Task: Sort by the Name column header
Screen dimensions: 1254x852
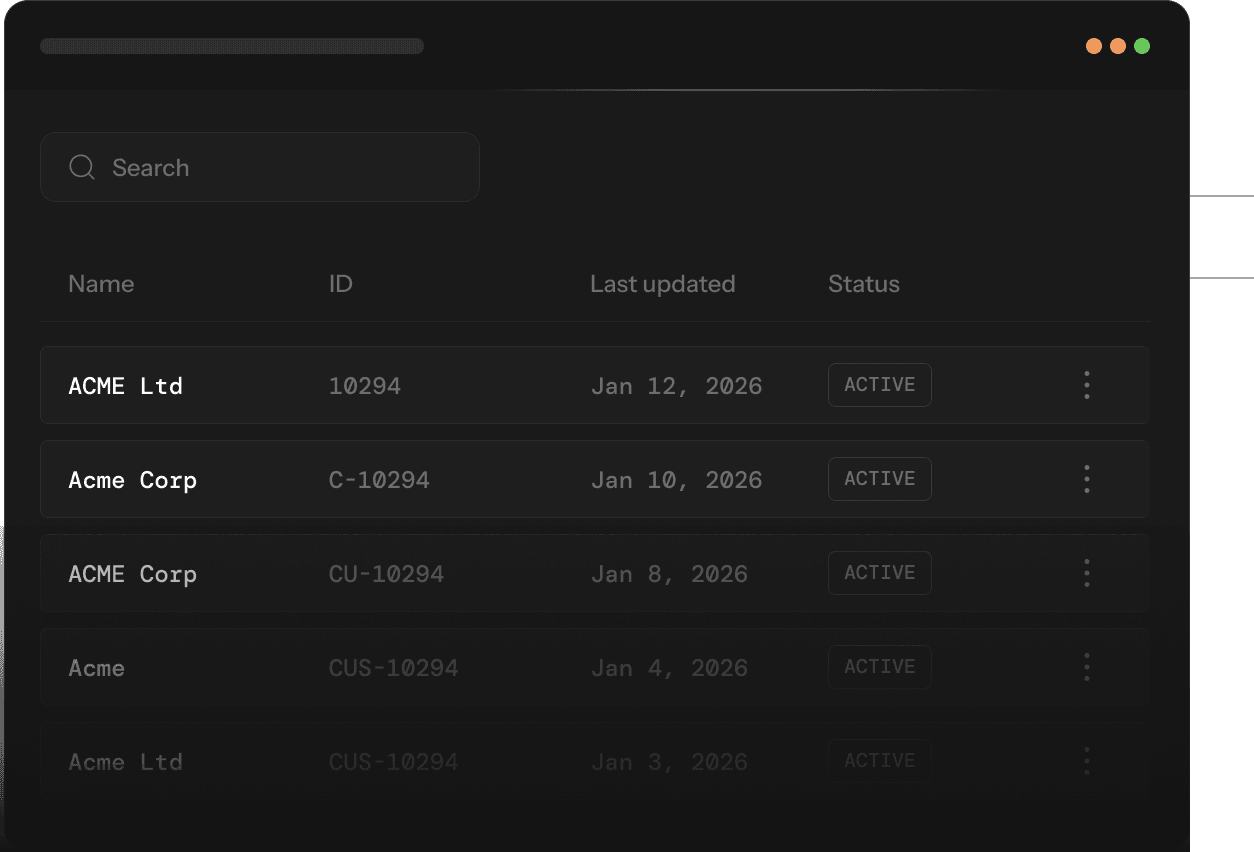Action: coord(101,284)
